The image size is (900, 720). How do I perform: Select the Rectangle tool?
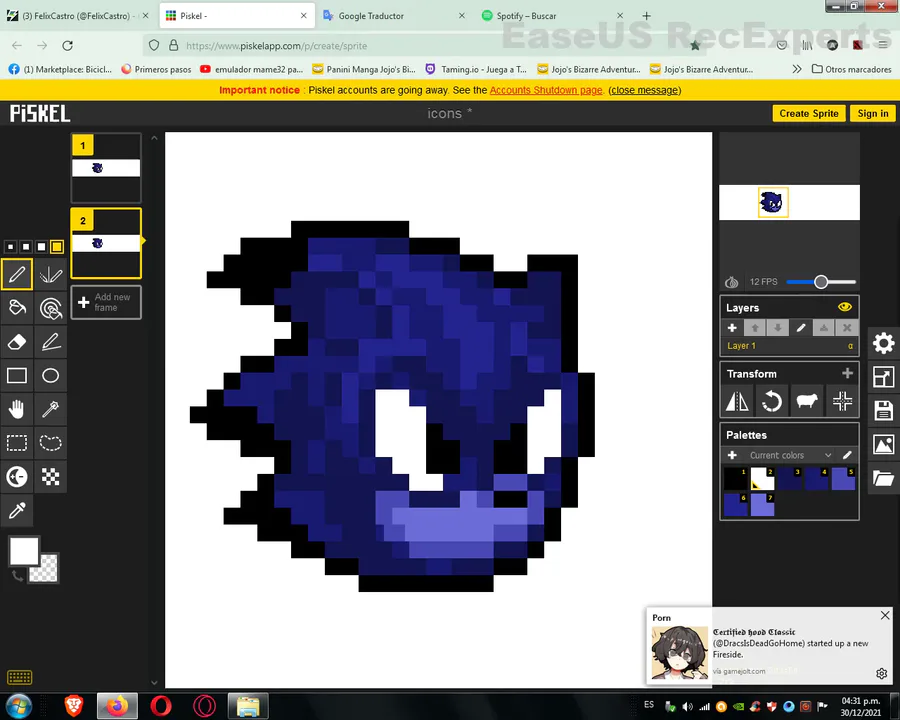click(17, 376)
